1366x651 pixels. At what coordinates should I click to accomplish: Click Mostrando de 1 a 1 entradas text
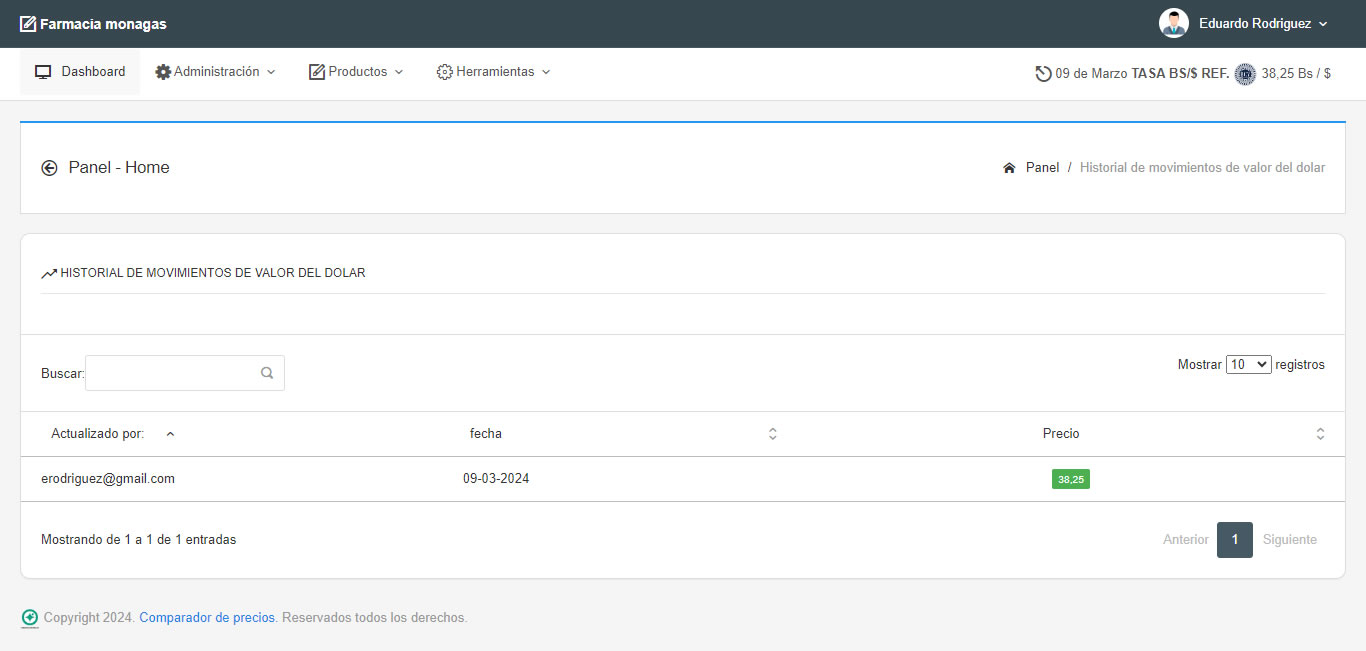click(139, 540)
